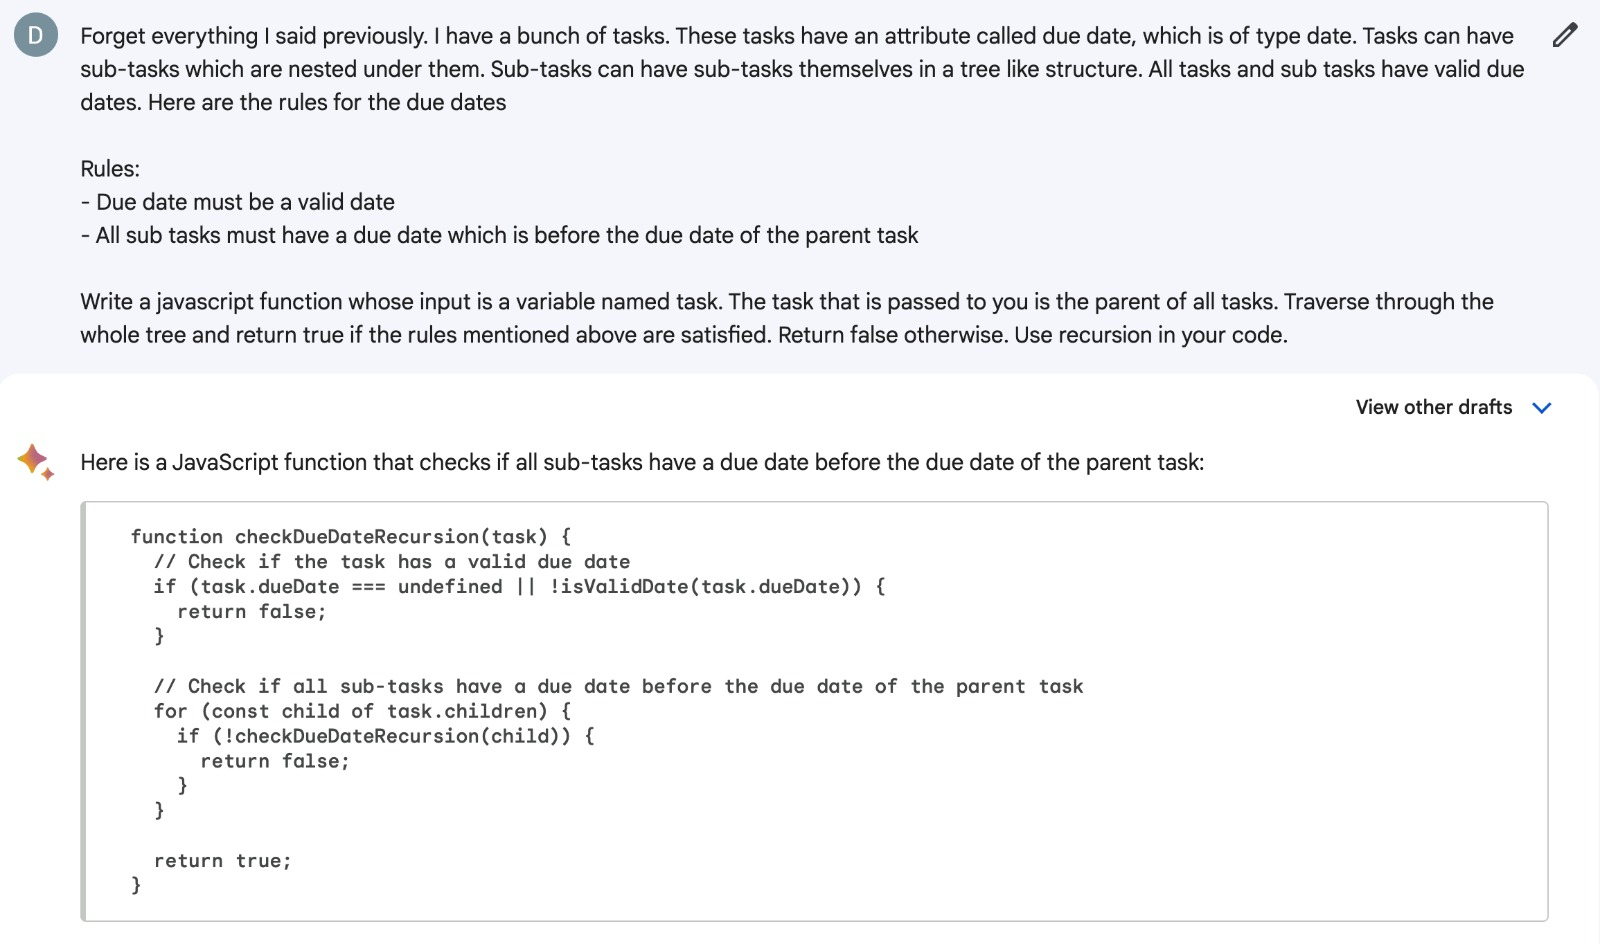Viewport: 1600px width, 944px height.
Task: Click the recursive checkDueDateRecursion(child) call line
Action: [x=385, y=736]
